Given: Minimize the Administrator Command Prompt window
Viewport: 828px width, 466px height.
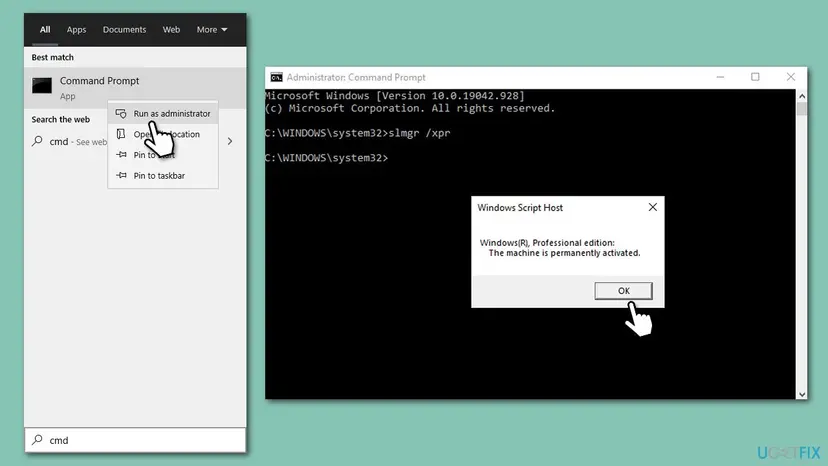Looking at the screenshot, I should pos(720,77).
